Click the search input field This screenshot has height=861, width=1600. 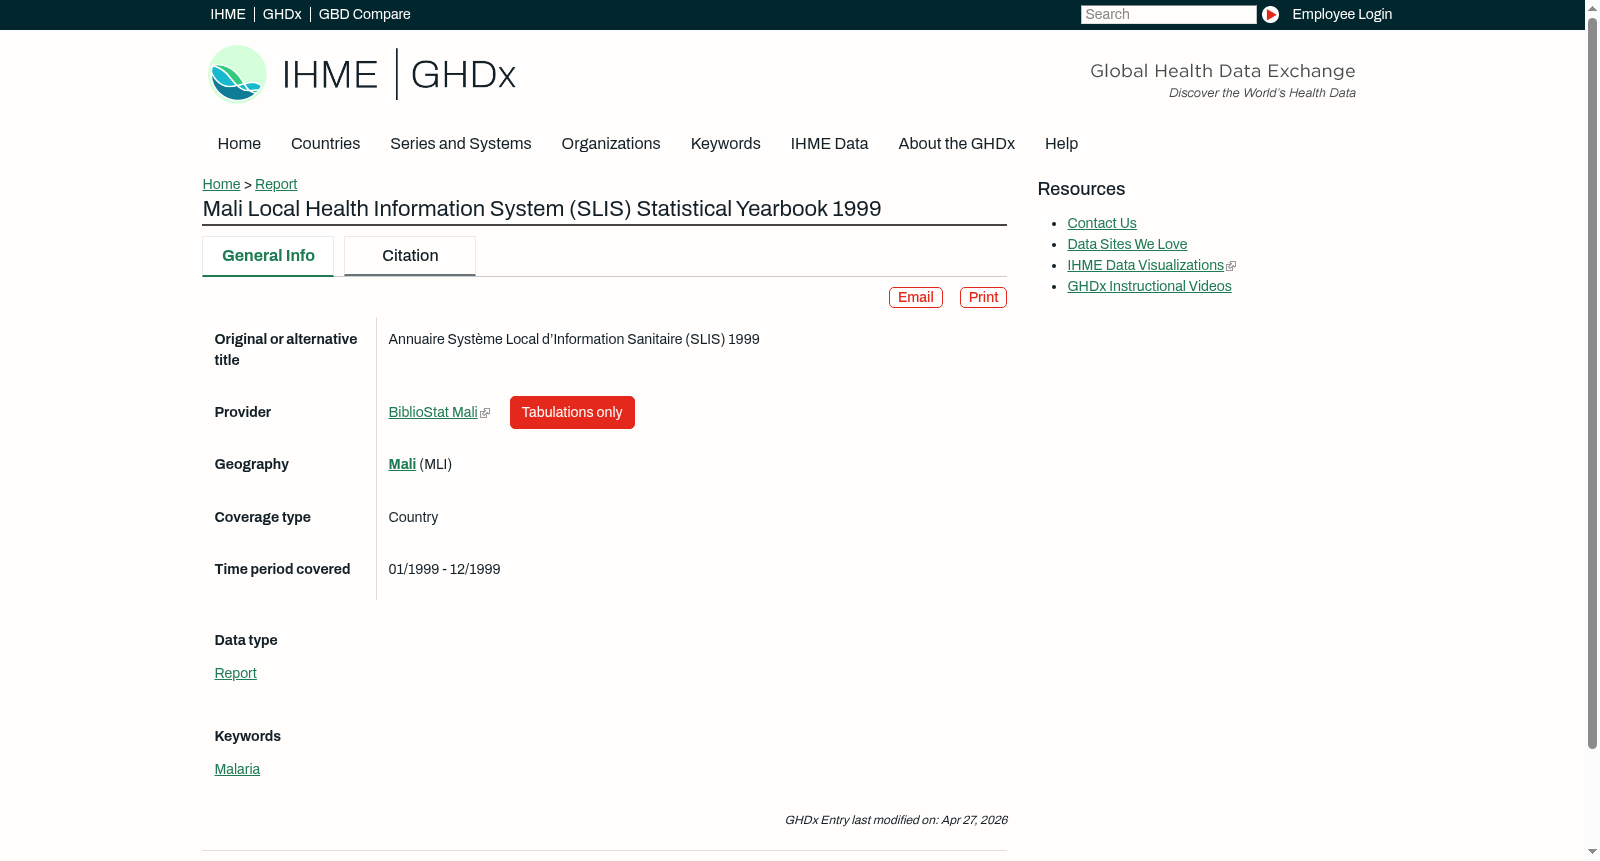(x=1168, y=14)
